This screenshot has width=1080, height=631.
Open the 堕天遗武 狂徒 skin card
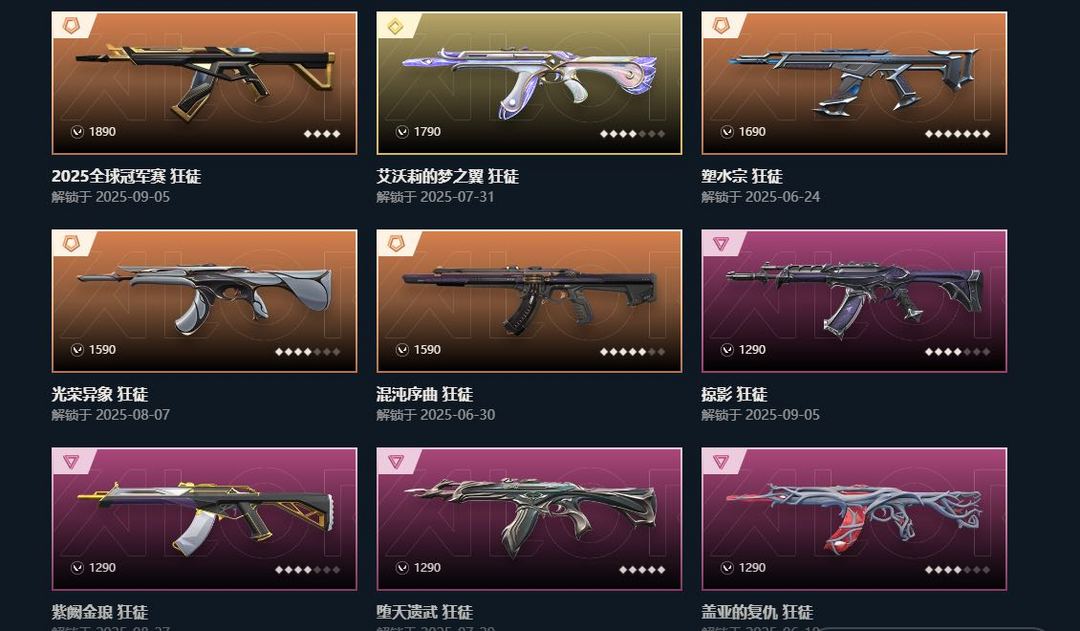pos(529,519)
